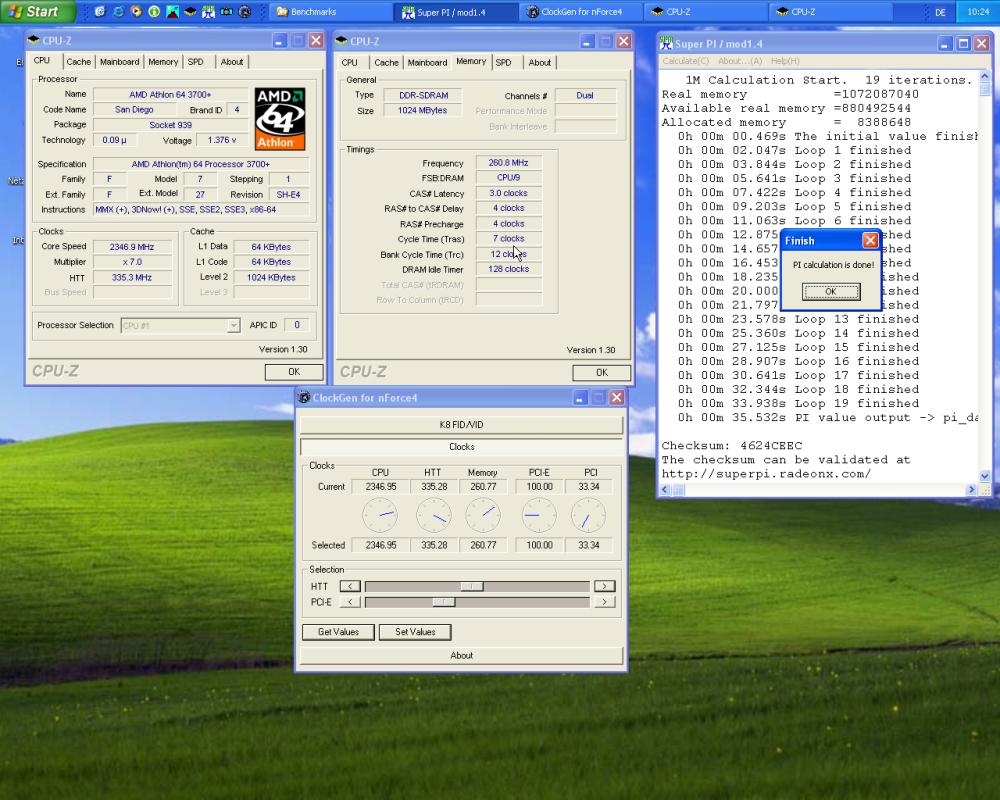
Task: Click OK in left CPU-Z window
Action: click(293, 372)
